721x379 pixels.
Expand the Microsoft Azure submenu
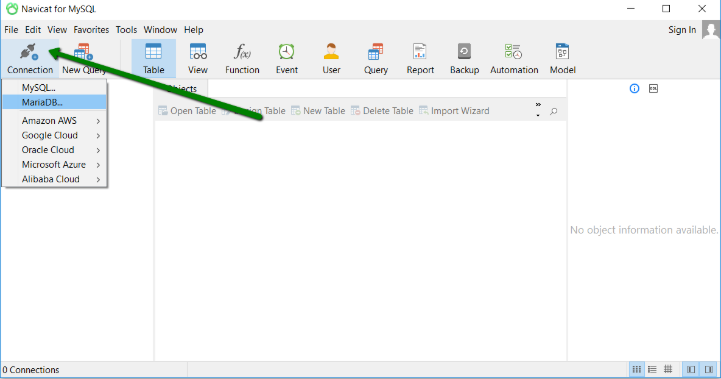(55, 164)
